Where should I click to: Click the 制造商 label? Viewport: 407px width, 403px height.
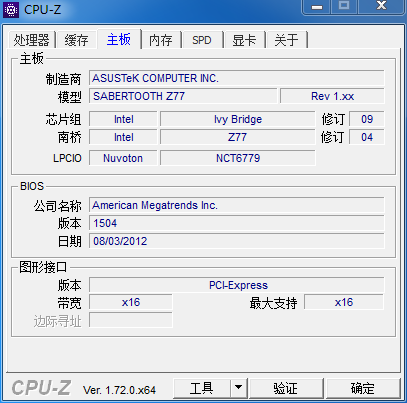[63, 79]
